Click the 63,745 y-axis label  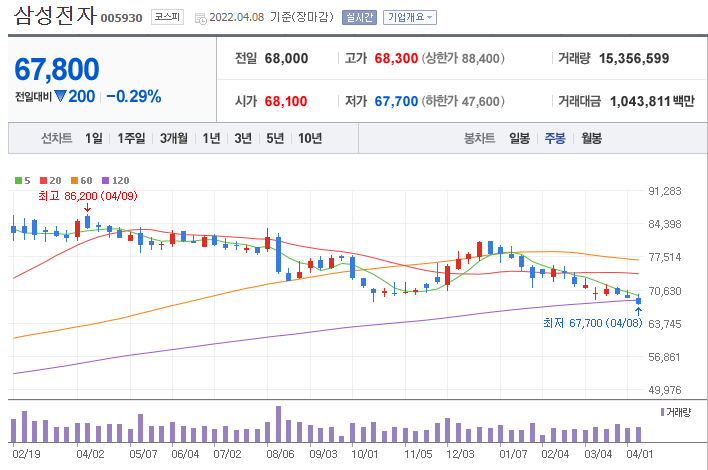(x=665, y=324)
